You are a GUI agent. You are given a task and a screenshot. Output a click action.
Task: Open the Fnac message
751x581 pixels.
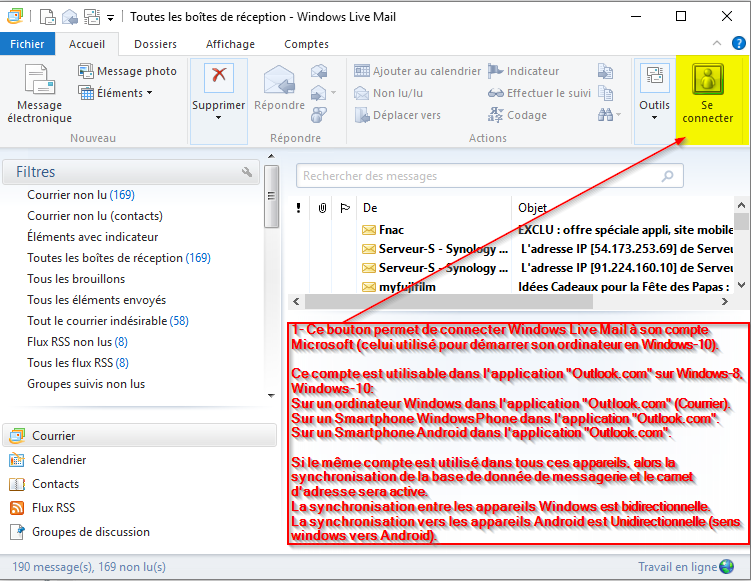point(510,230)
